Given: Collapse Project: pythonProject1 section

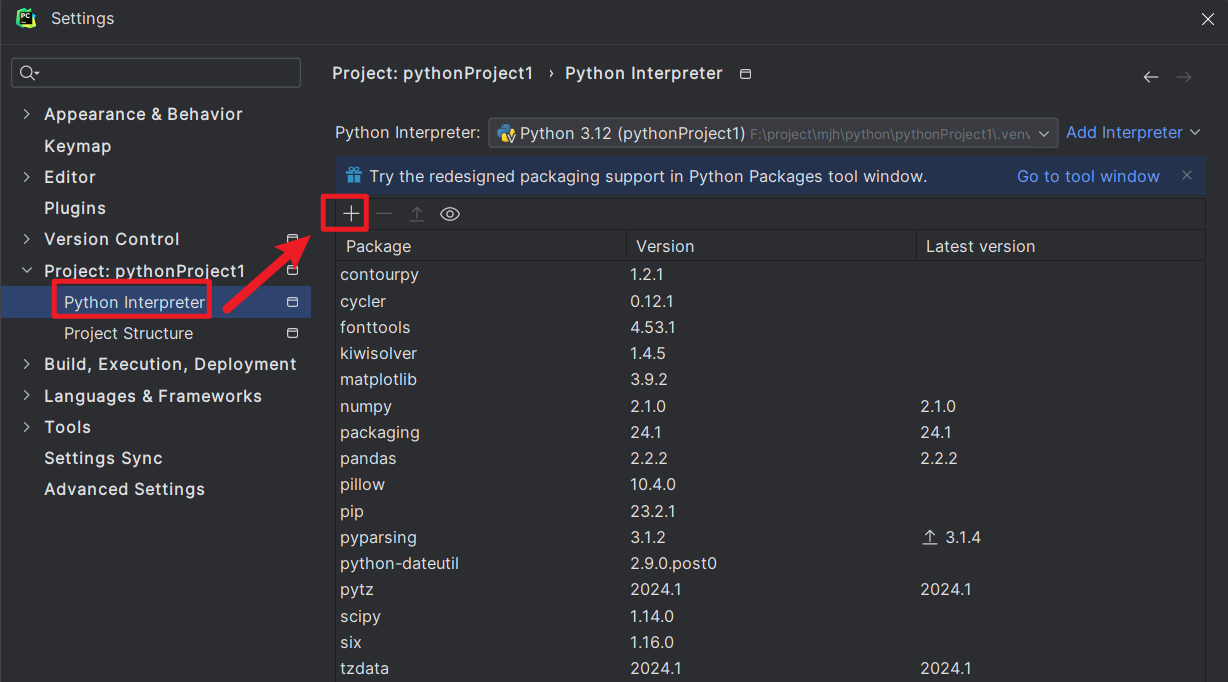Looking at the screenshot, I should tap(26, 271).
